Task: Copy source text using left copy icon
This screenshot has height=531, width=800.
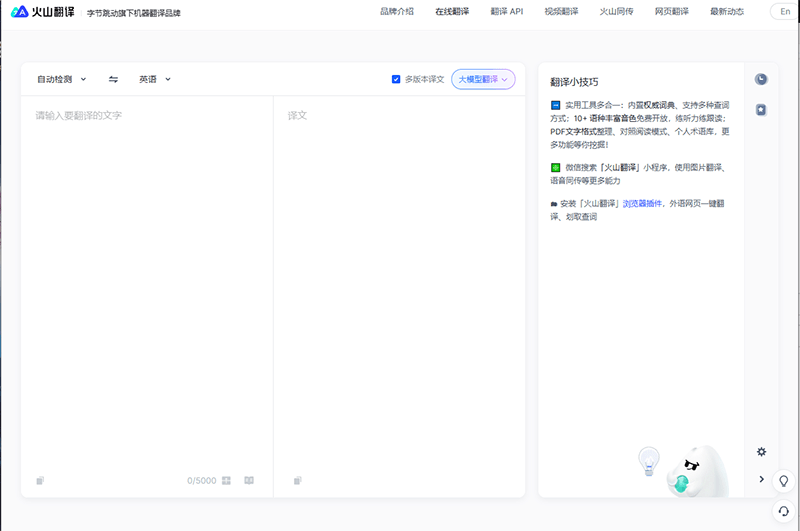Action: click(x=40, y=481)
